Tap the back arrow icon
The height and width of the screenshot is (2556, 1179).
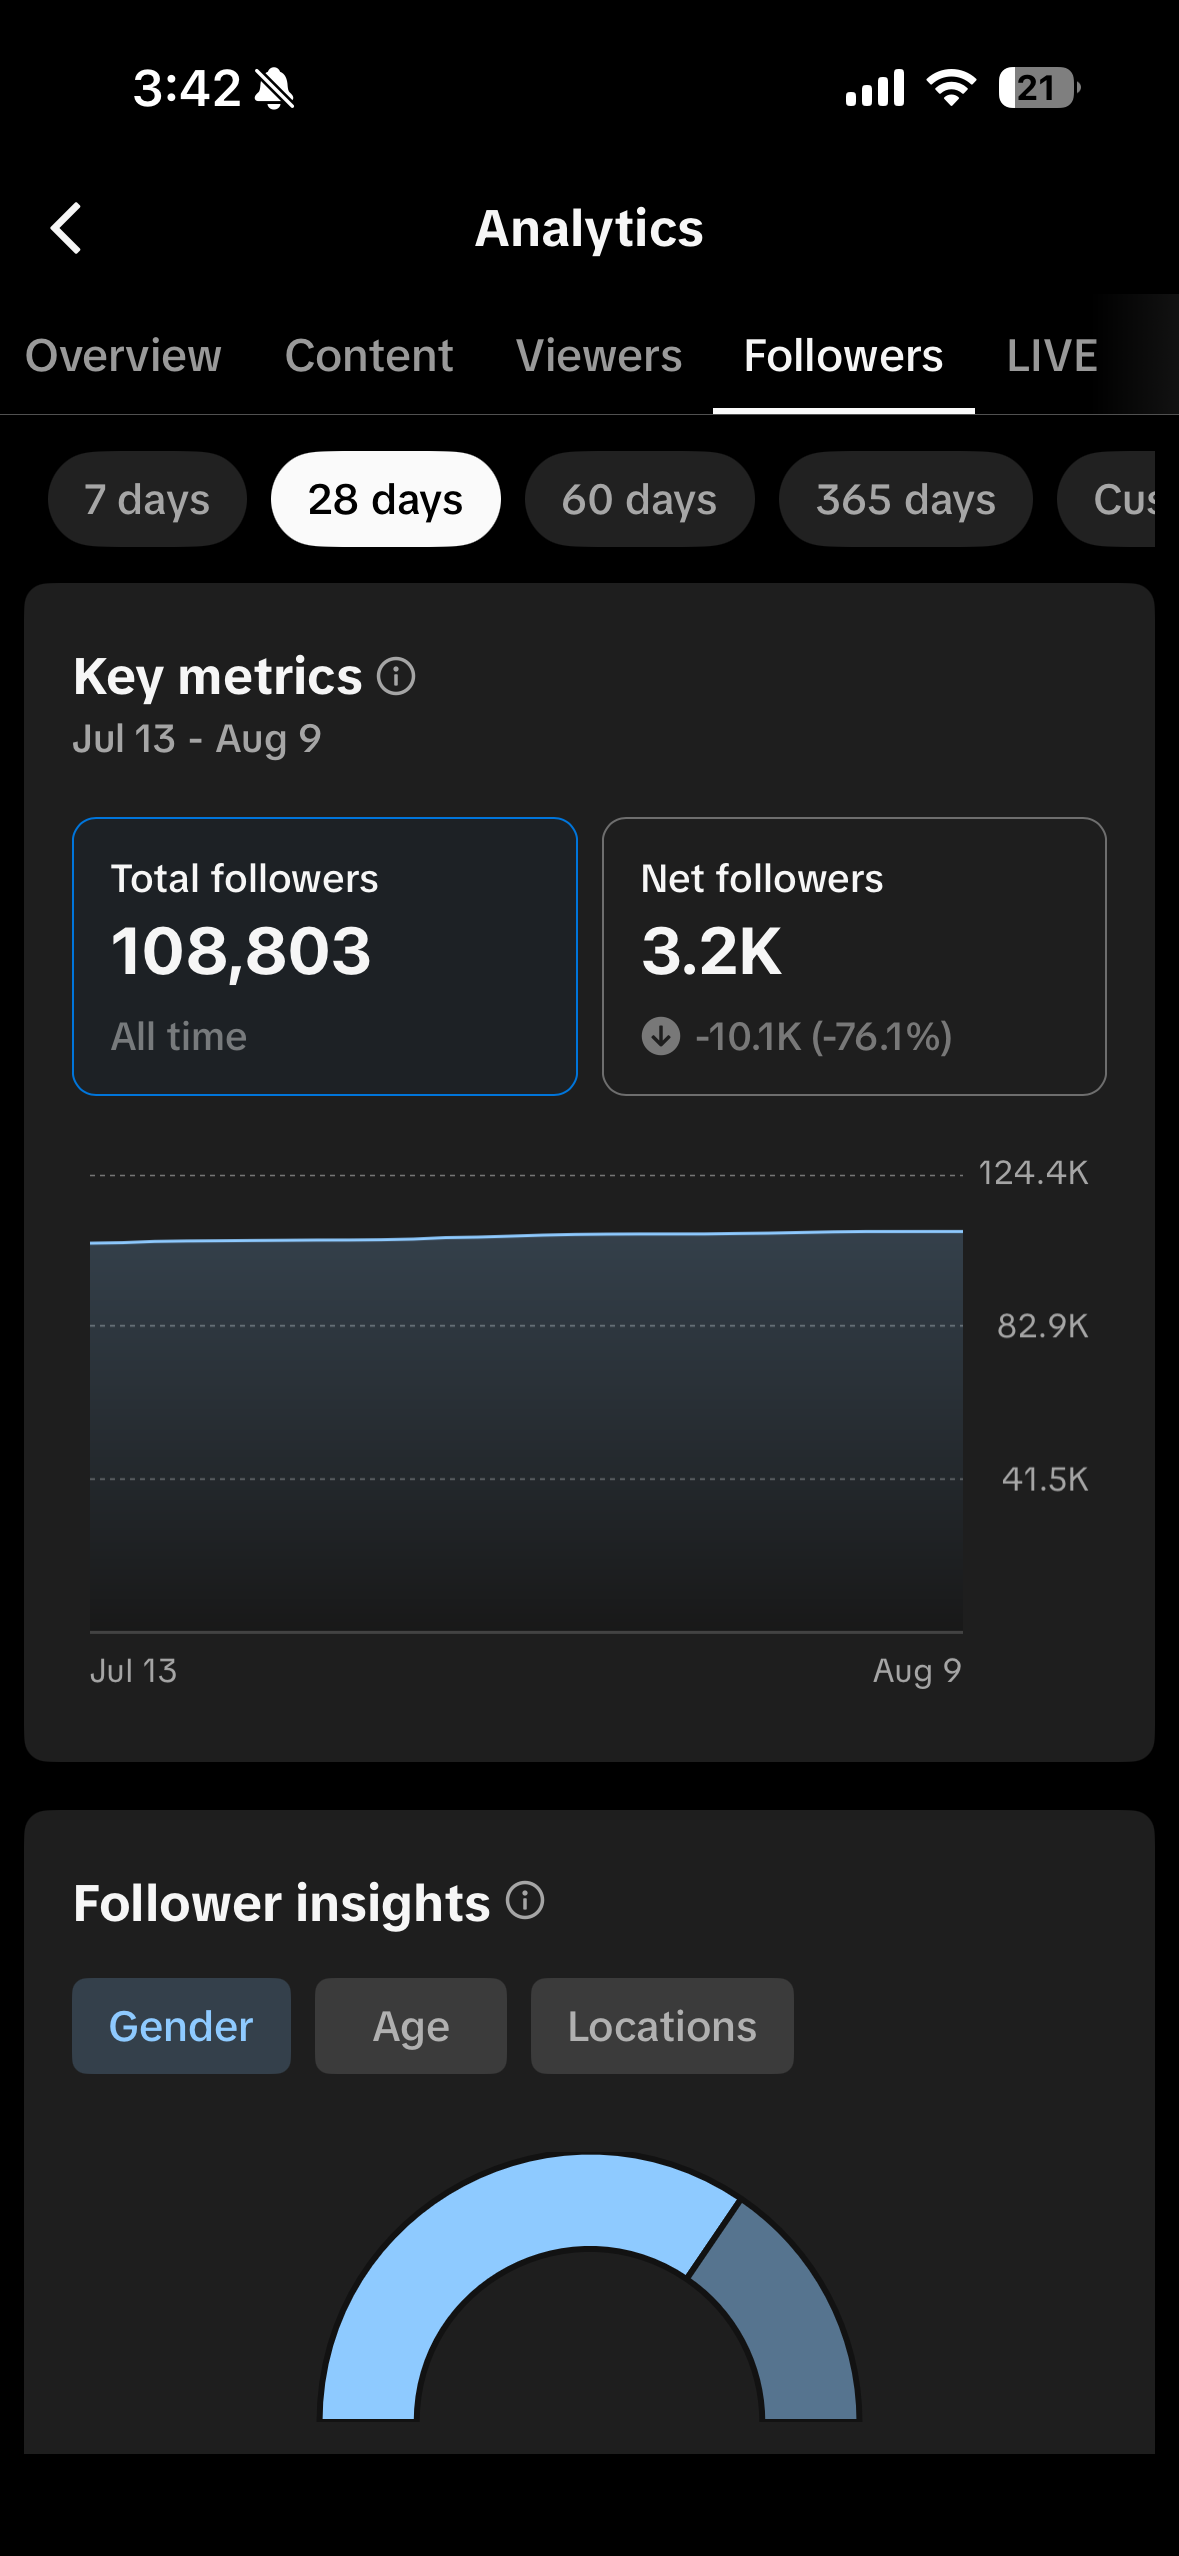[x=66, y=229]
